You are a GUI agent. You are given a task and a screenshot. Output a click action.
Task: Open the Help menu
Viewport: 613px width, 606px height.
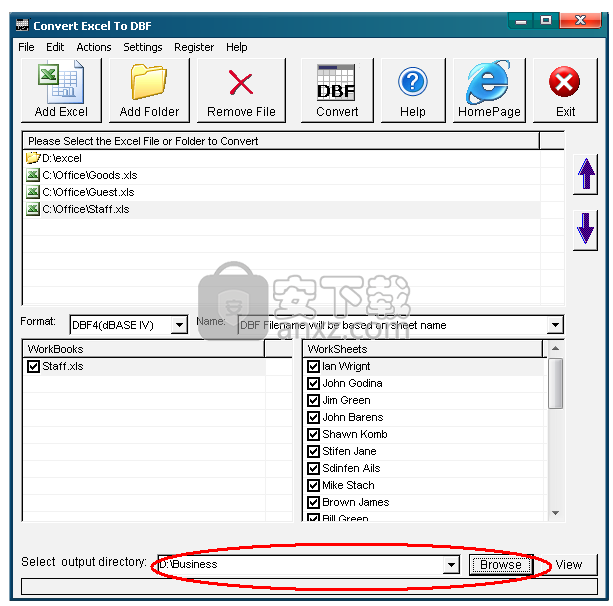(x=237, y=47)
